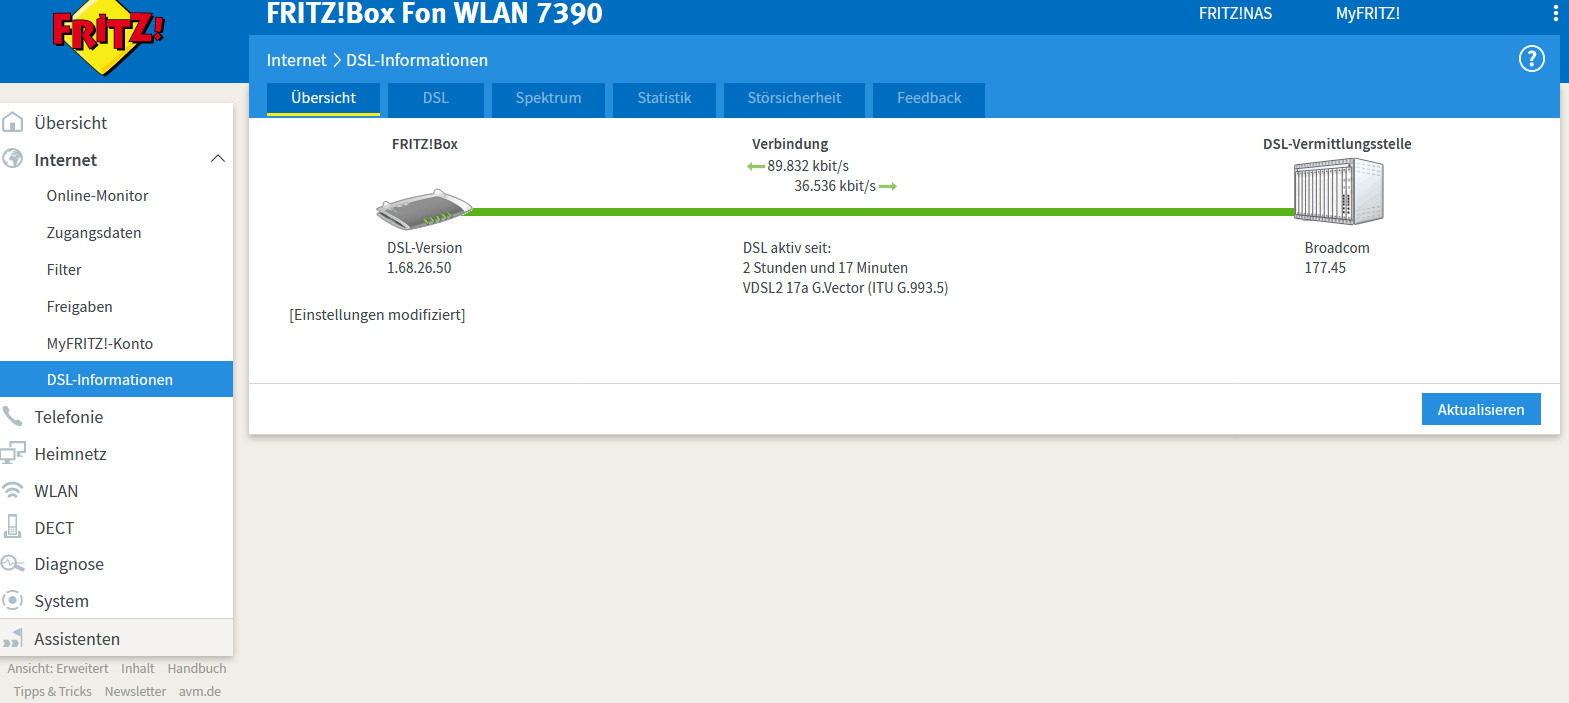The height and width of the screenshot is (703, 1569).
Task: Click the green upstream arrow
Action: coord(888,187)
